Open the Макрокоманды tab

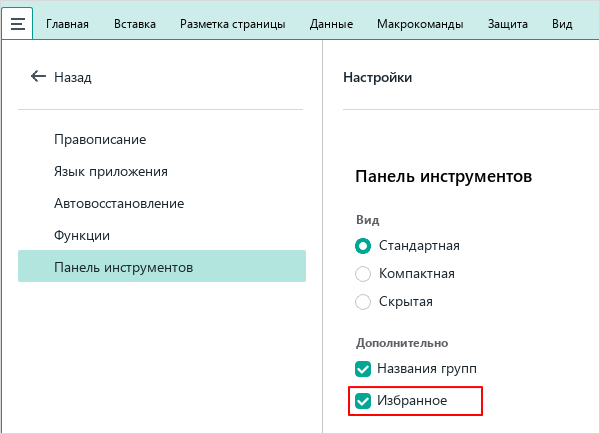420,23
